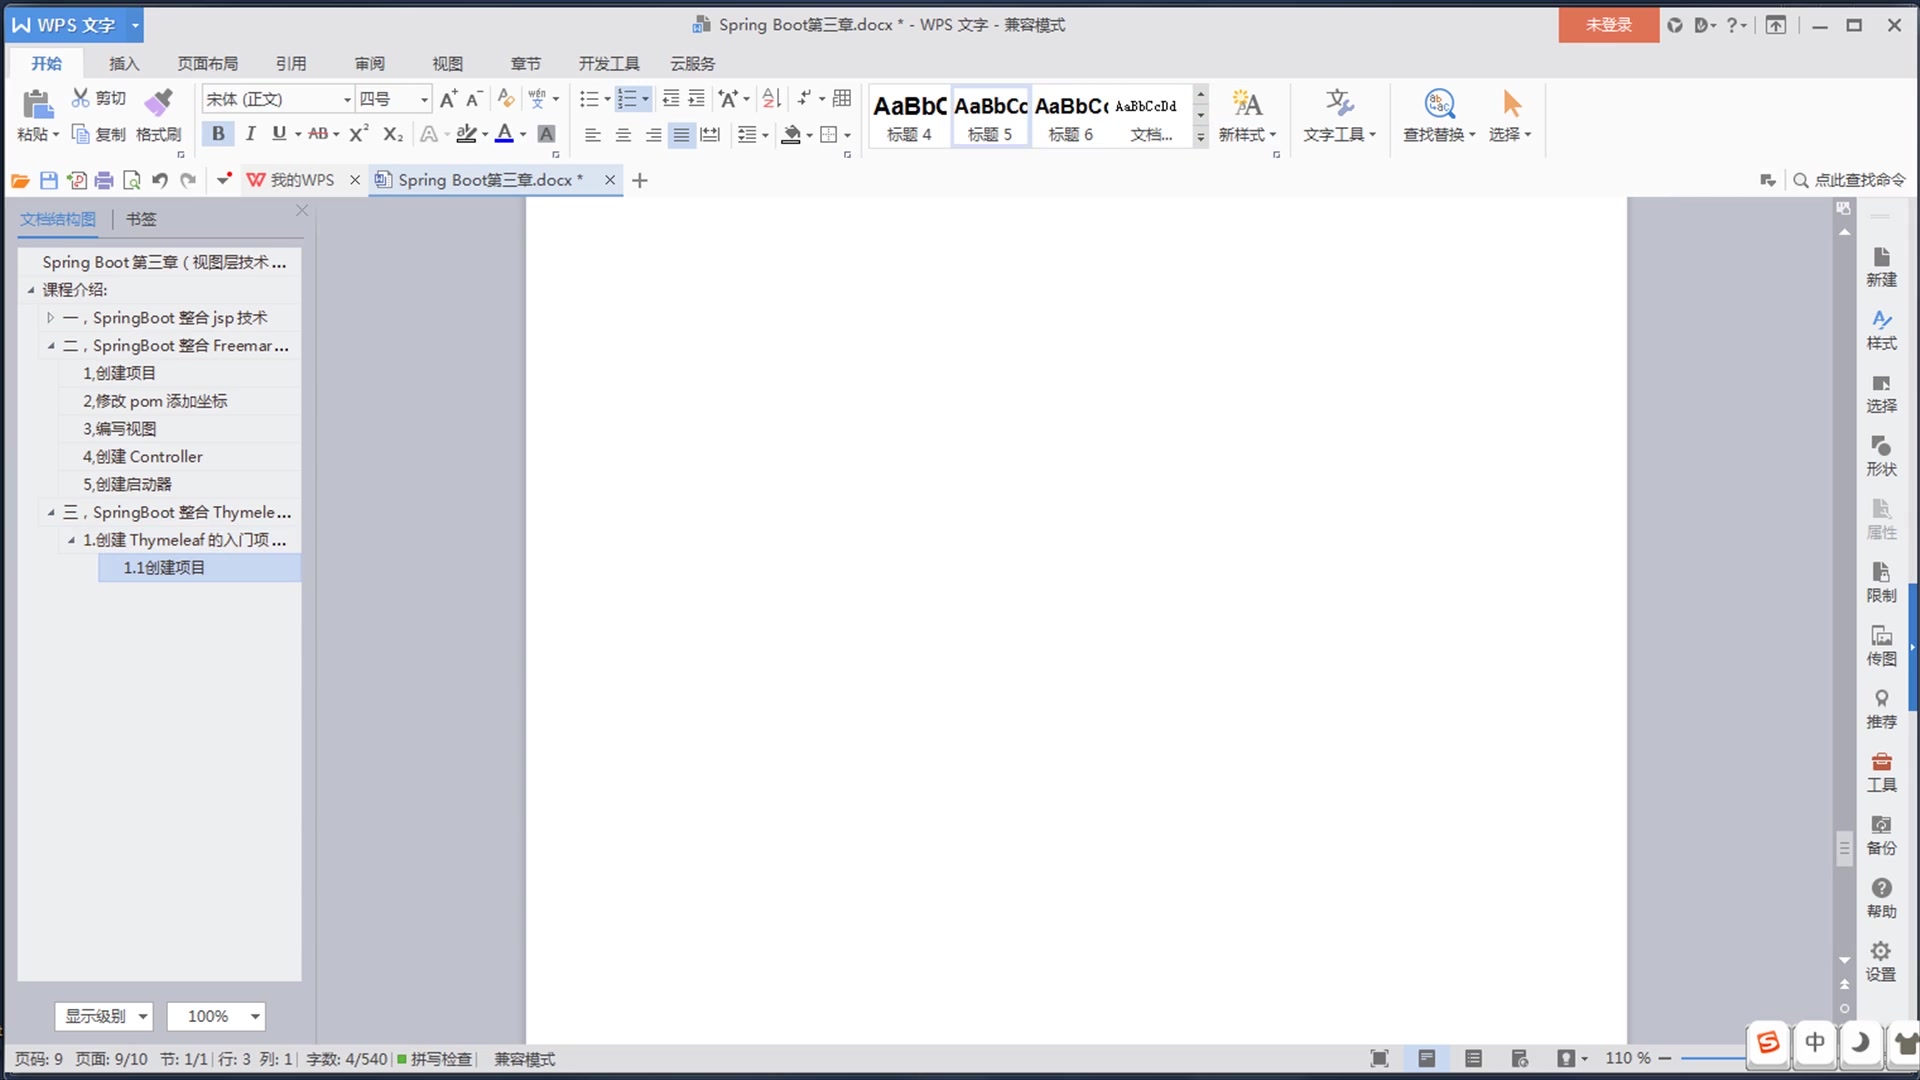Screen dimensions: 1920x1080
Task: Open the Shapes sidebar panel
Action: click(1881, 455)
